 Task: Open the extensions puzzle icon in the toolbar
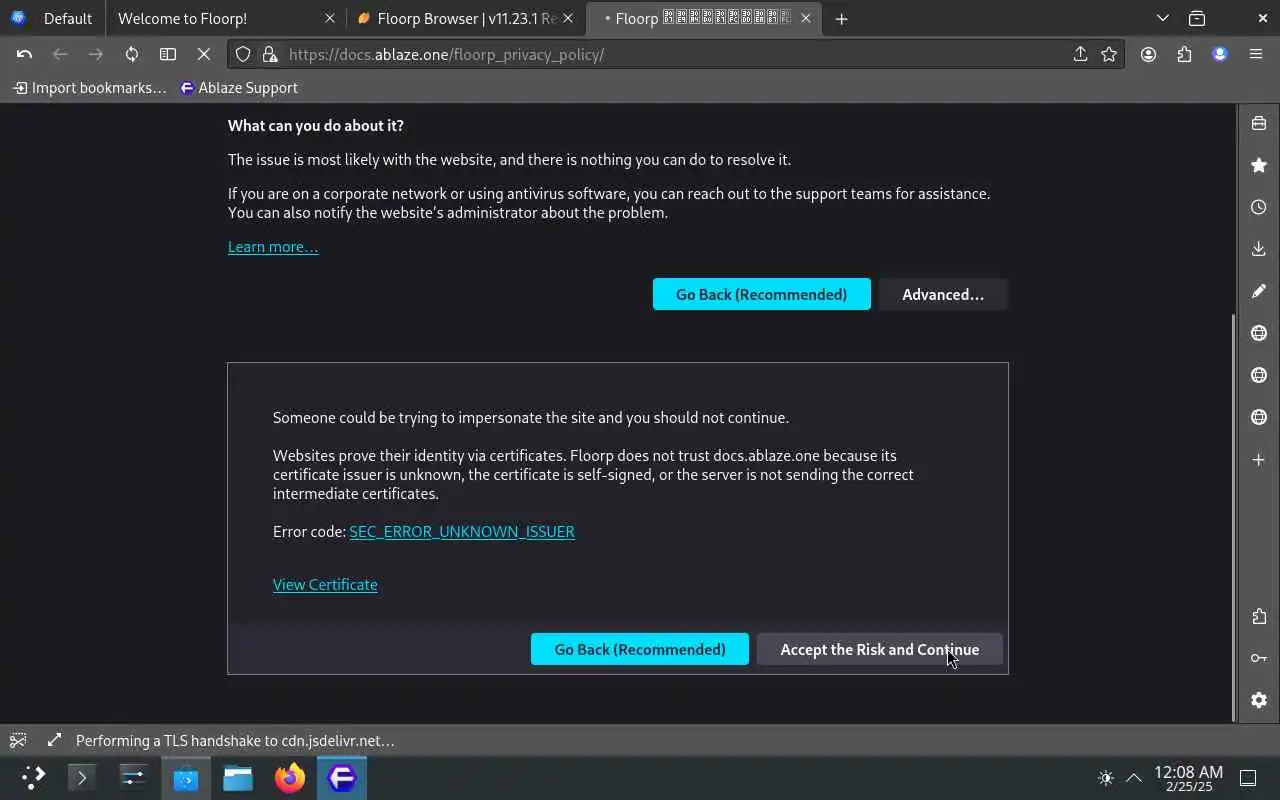coord(1184,54)
